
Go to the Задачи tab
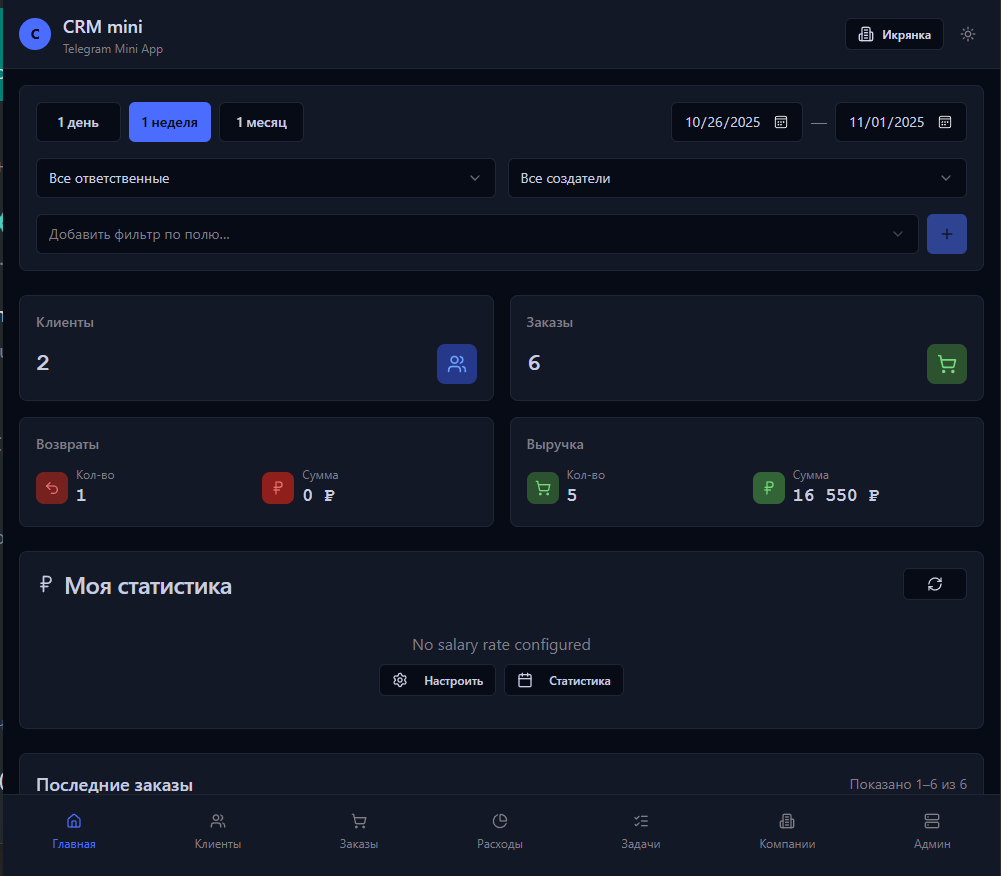641,831
